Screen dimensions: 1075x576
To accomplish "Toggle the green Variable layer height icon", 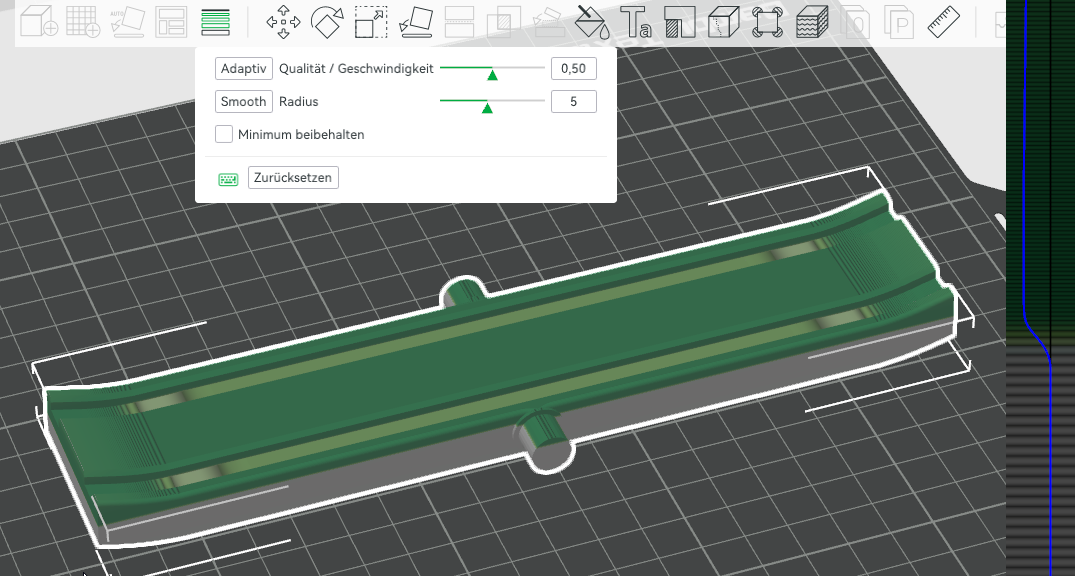I will click(x=216, y=22).
